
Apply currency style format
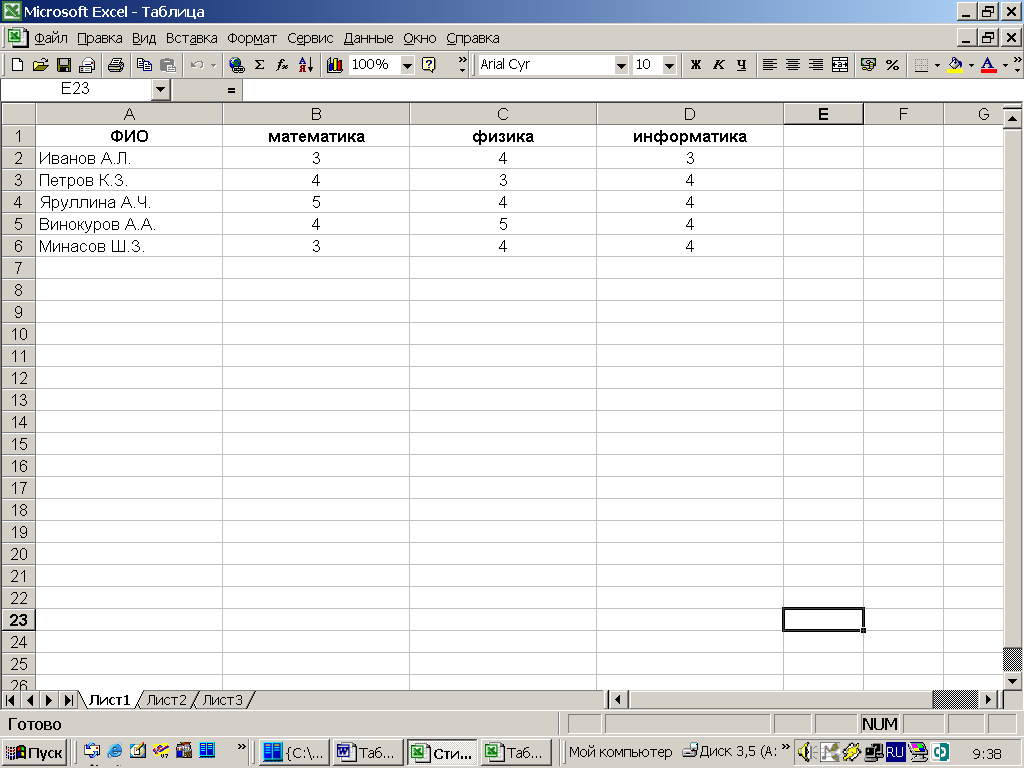click(x=869, y=65)
